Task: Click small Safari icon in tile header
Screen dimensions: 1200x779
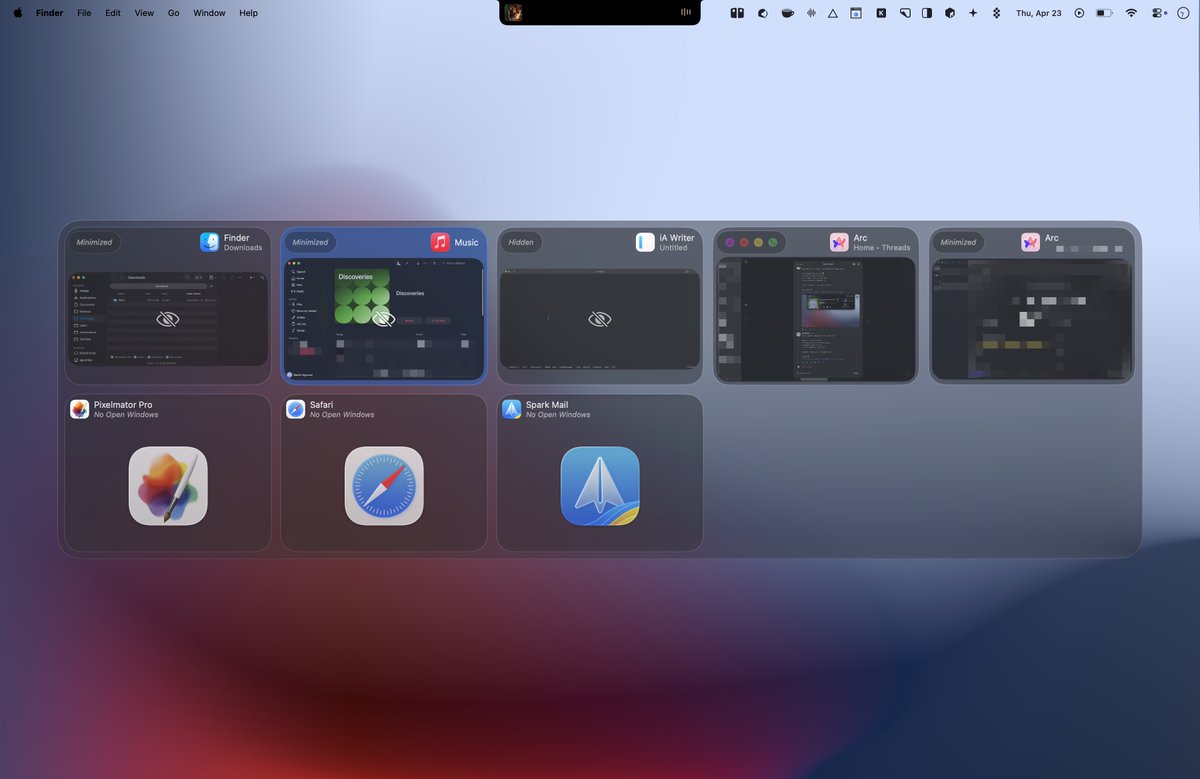Action: tap(295, 409)
